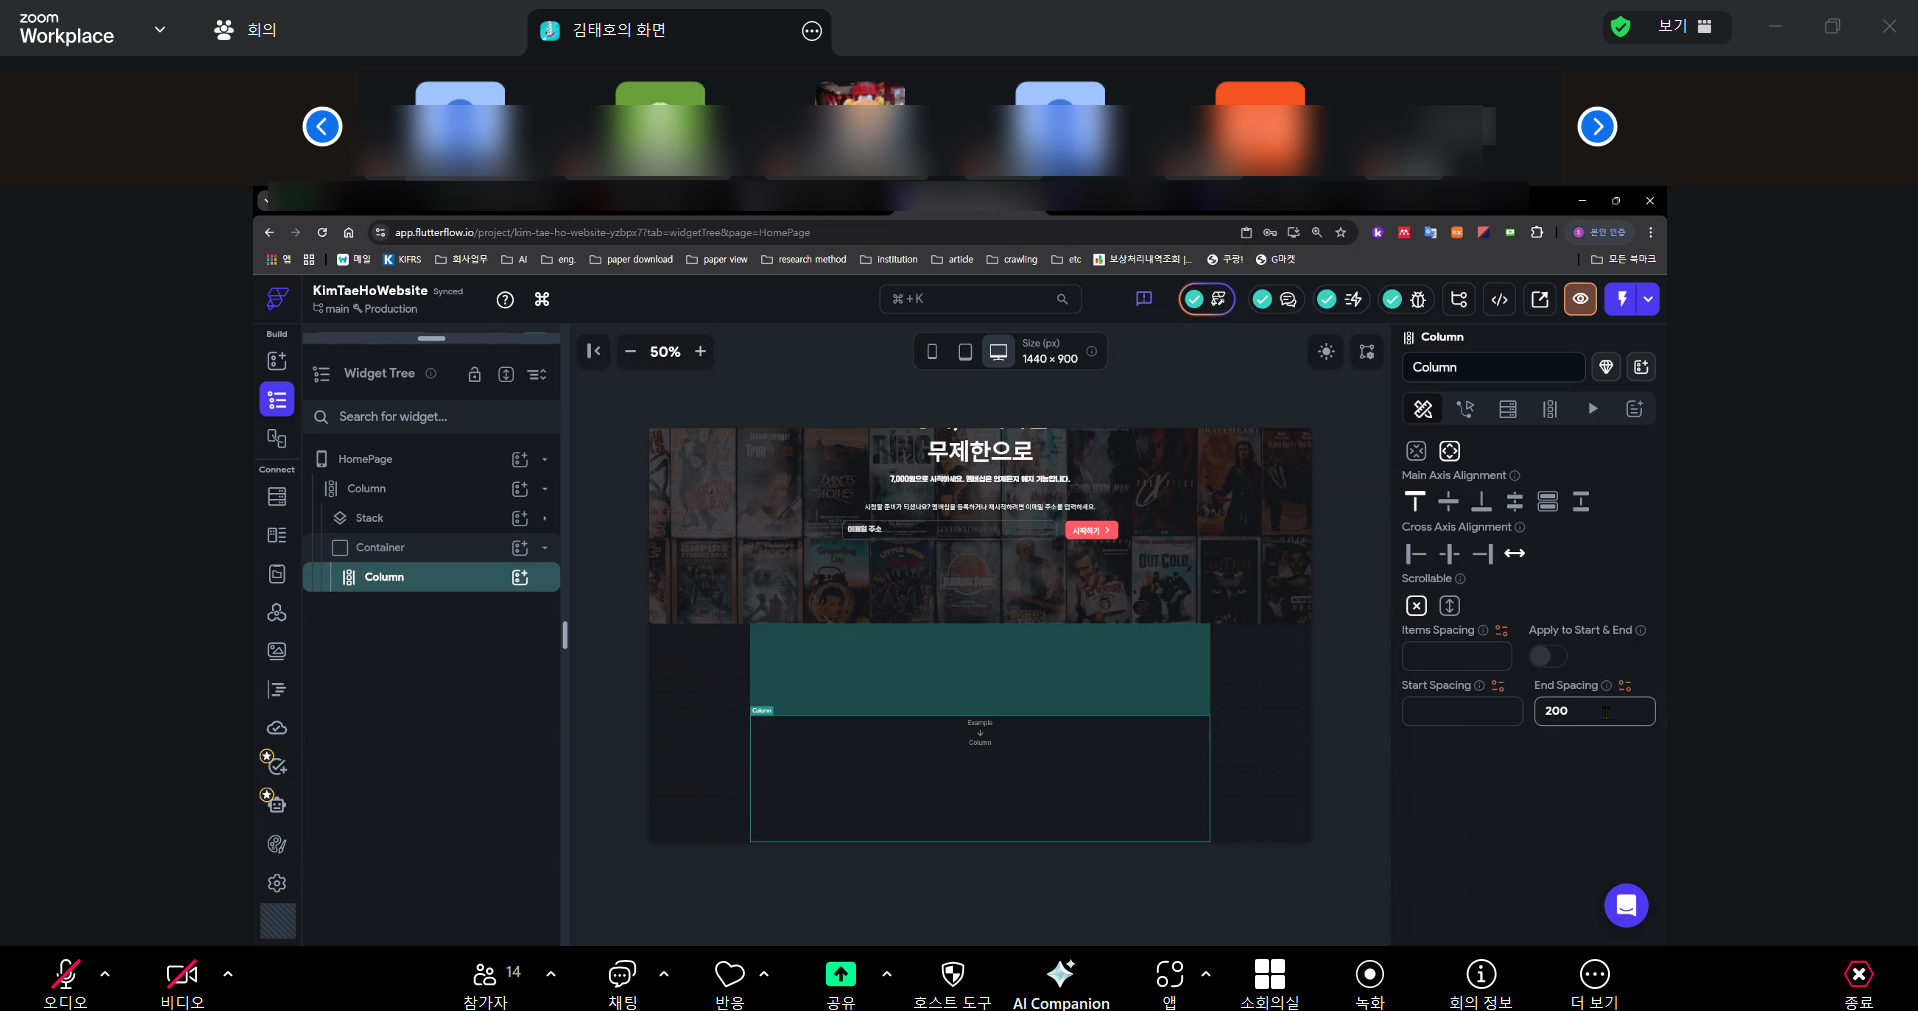Open the Theme Settings palette icon
The width and height of the screenshot is (1918, 1011).
pyautogui.click(x=277, y=844)
